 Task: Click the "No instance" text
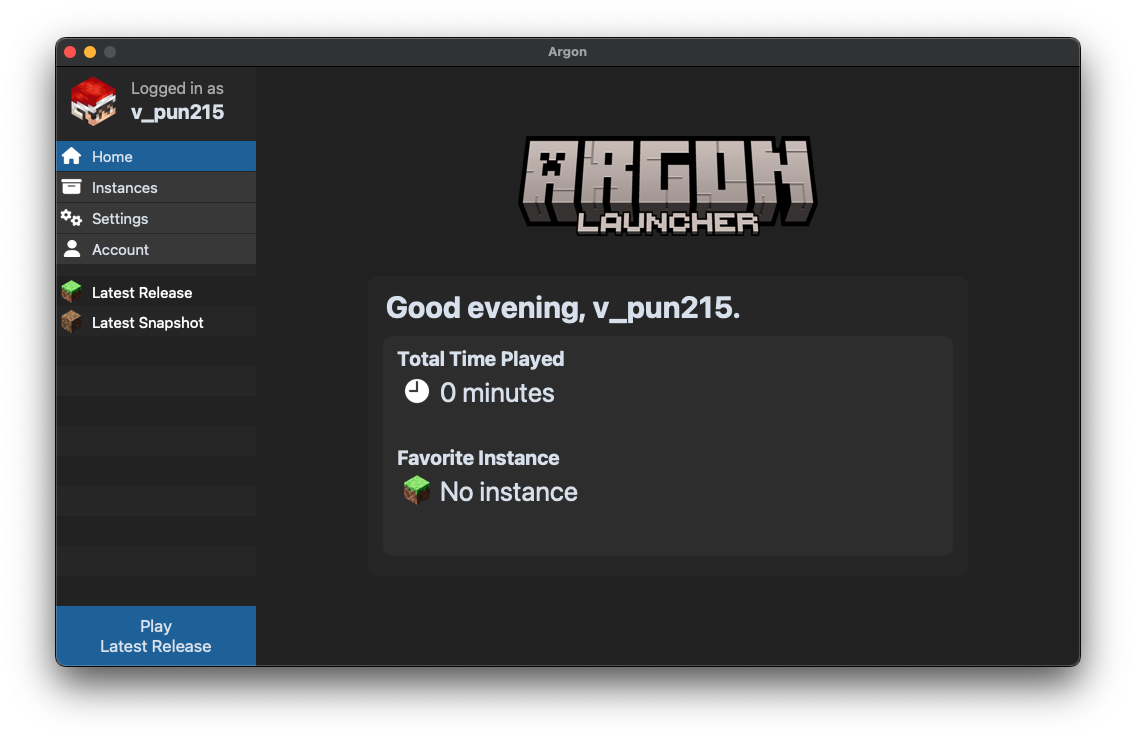tap(508, 492)
